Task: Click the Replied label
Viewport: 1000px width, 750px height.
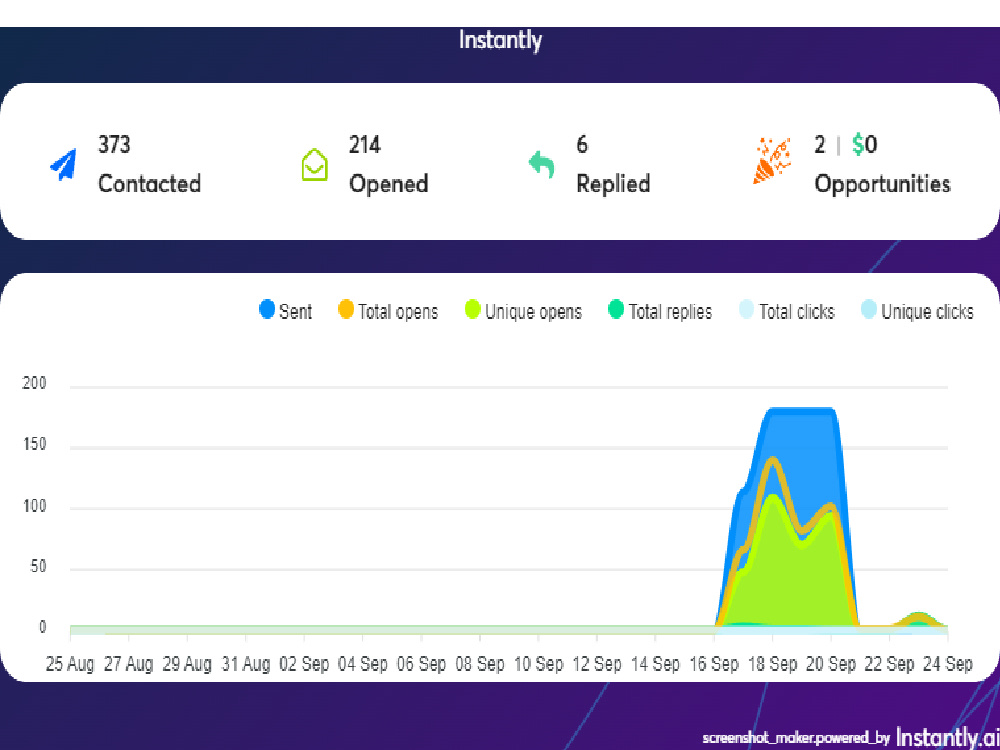Action: coord(613,184)
